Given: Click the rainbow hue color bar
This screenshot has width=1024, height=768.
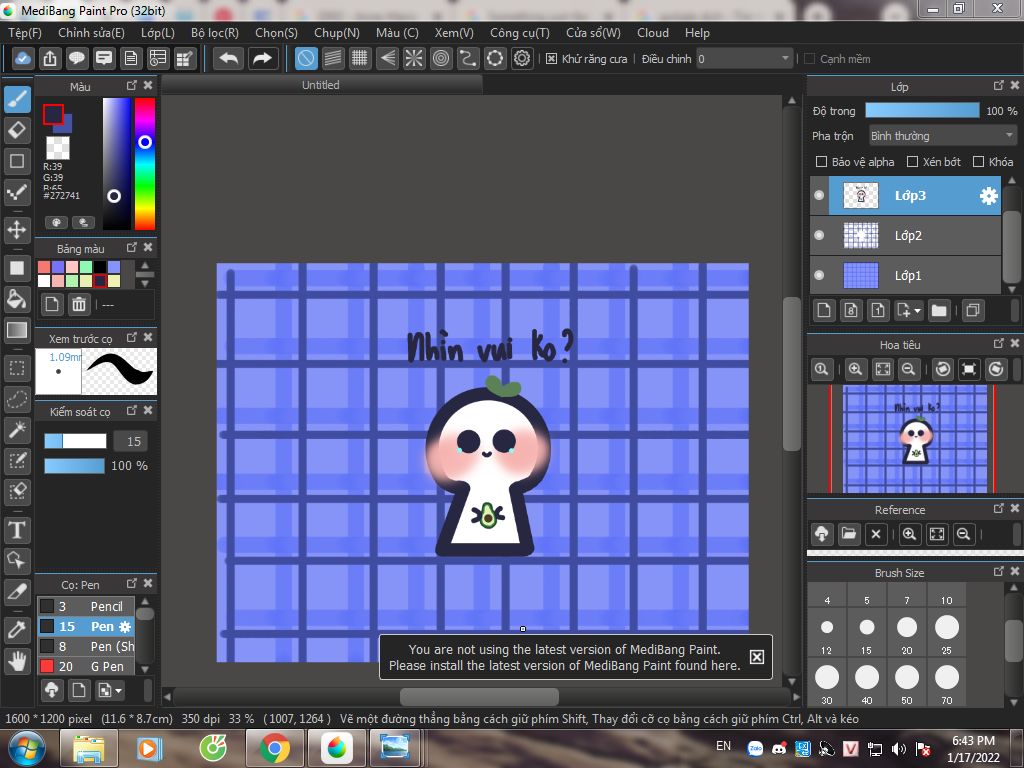Looking at the screenshot, I should 145,164.
